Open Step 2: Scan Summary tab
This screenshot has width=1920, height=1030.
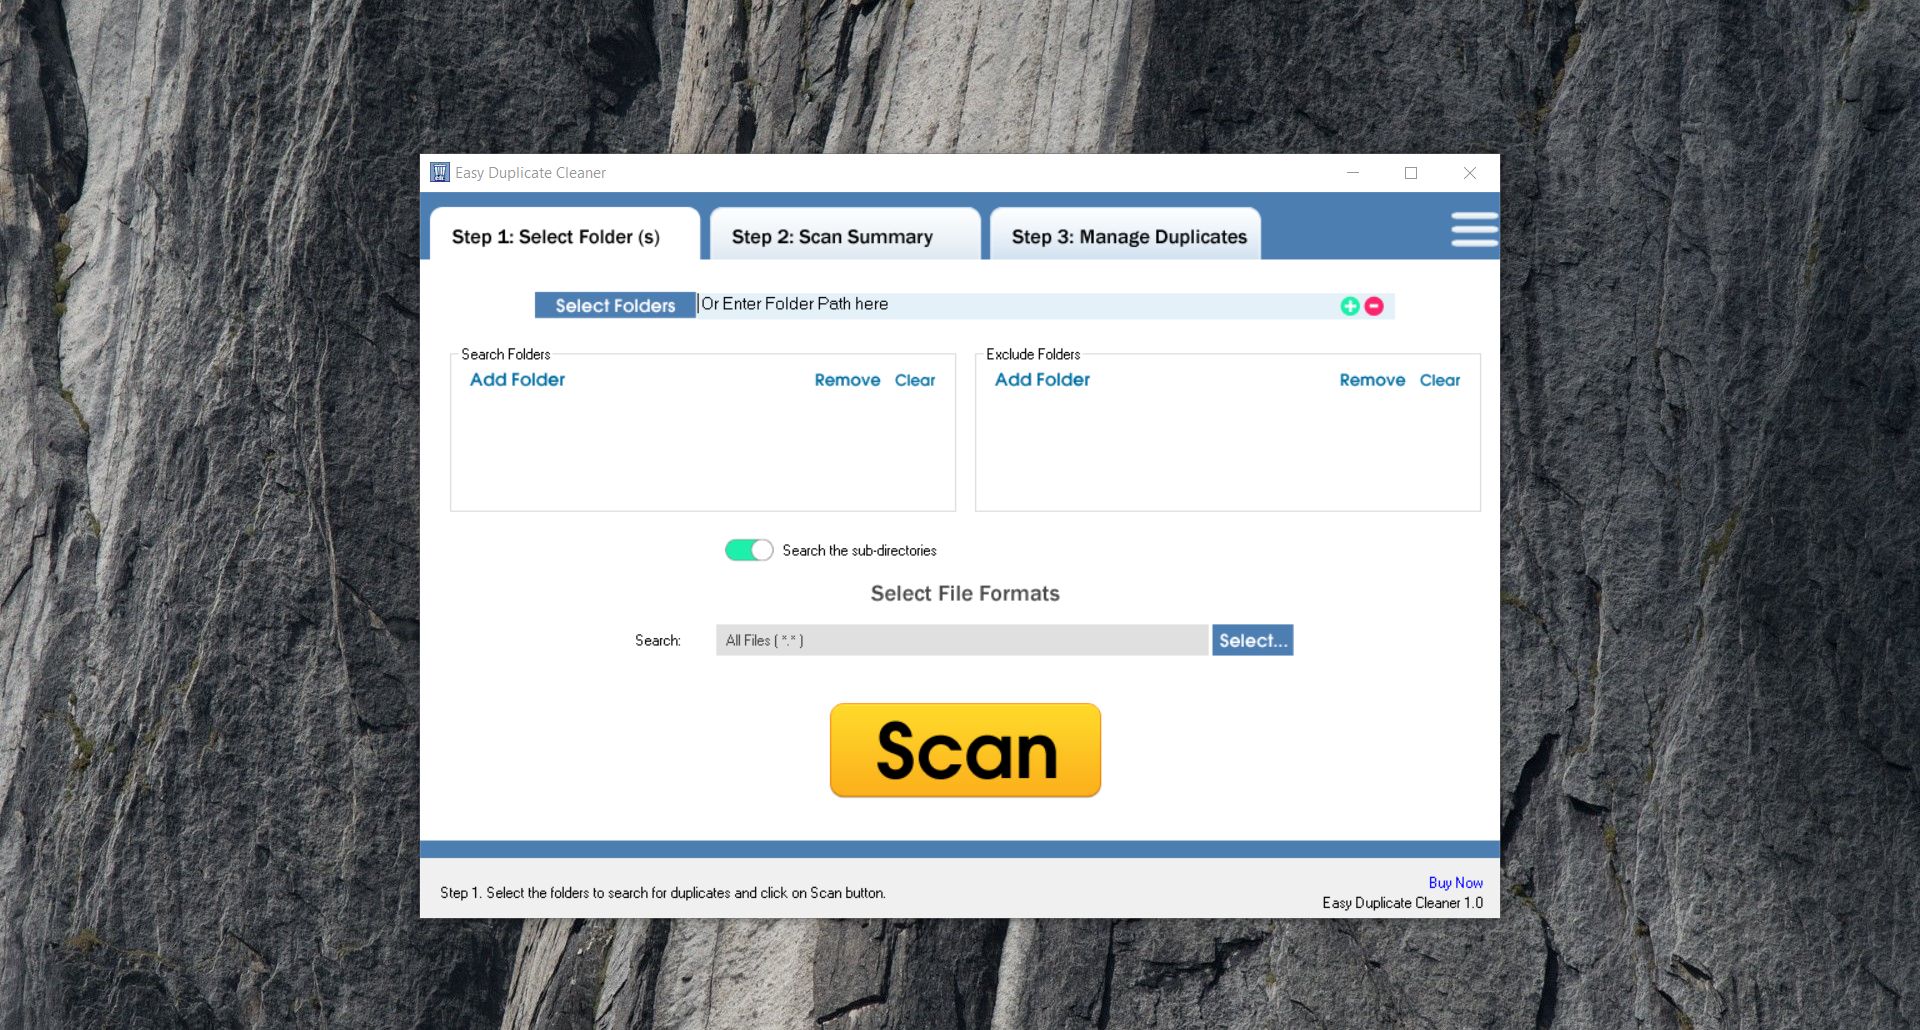(x=845, y=236)
